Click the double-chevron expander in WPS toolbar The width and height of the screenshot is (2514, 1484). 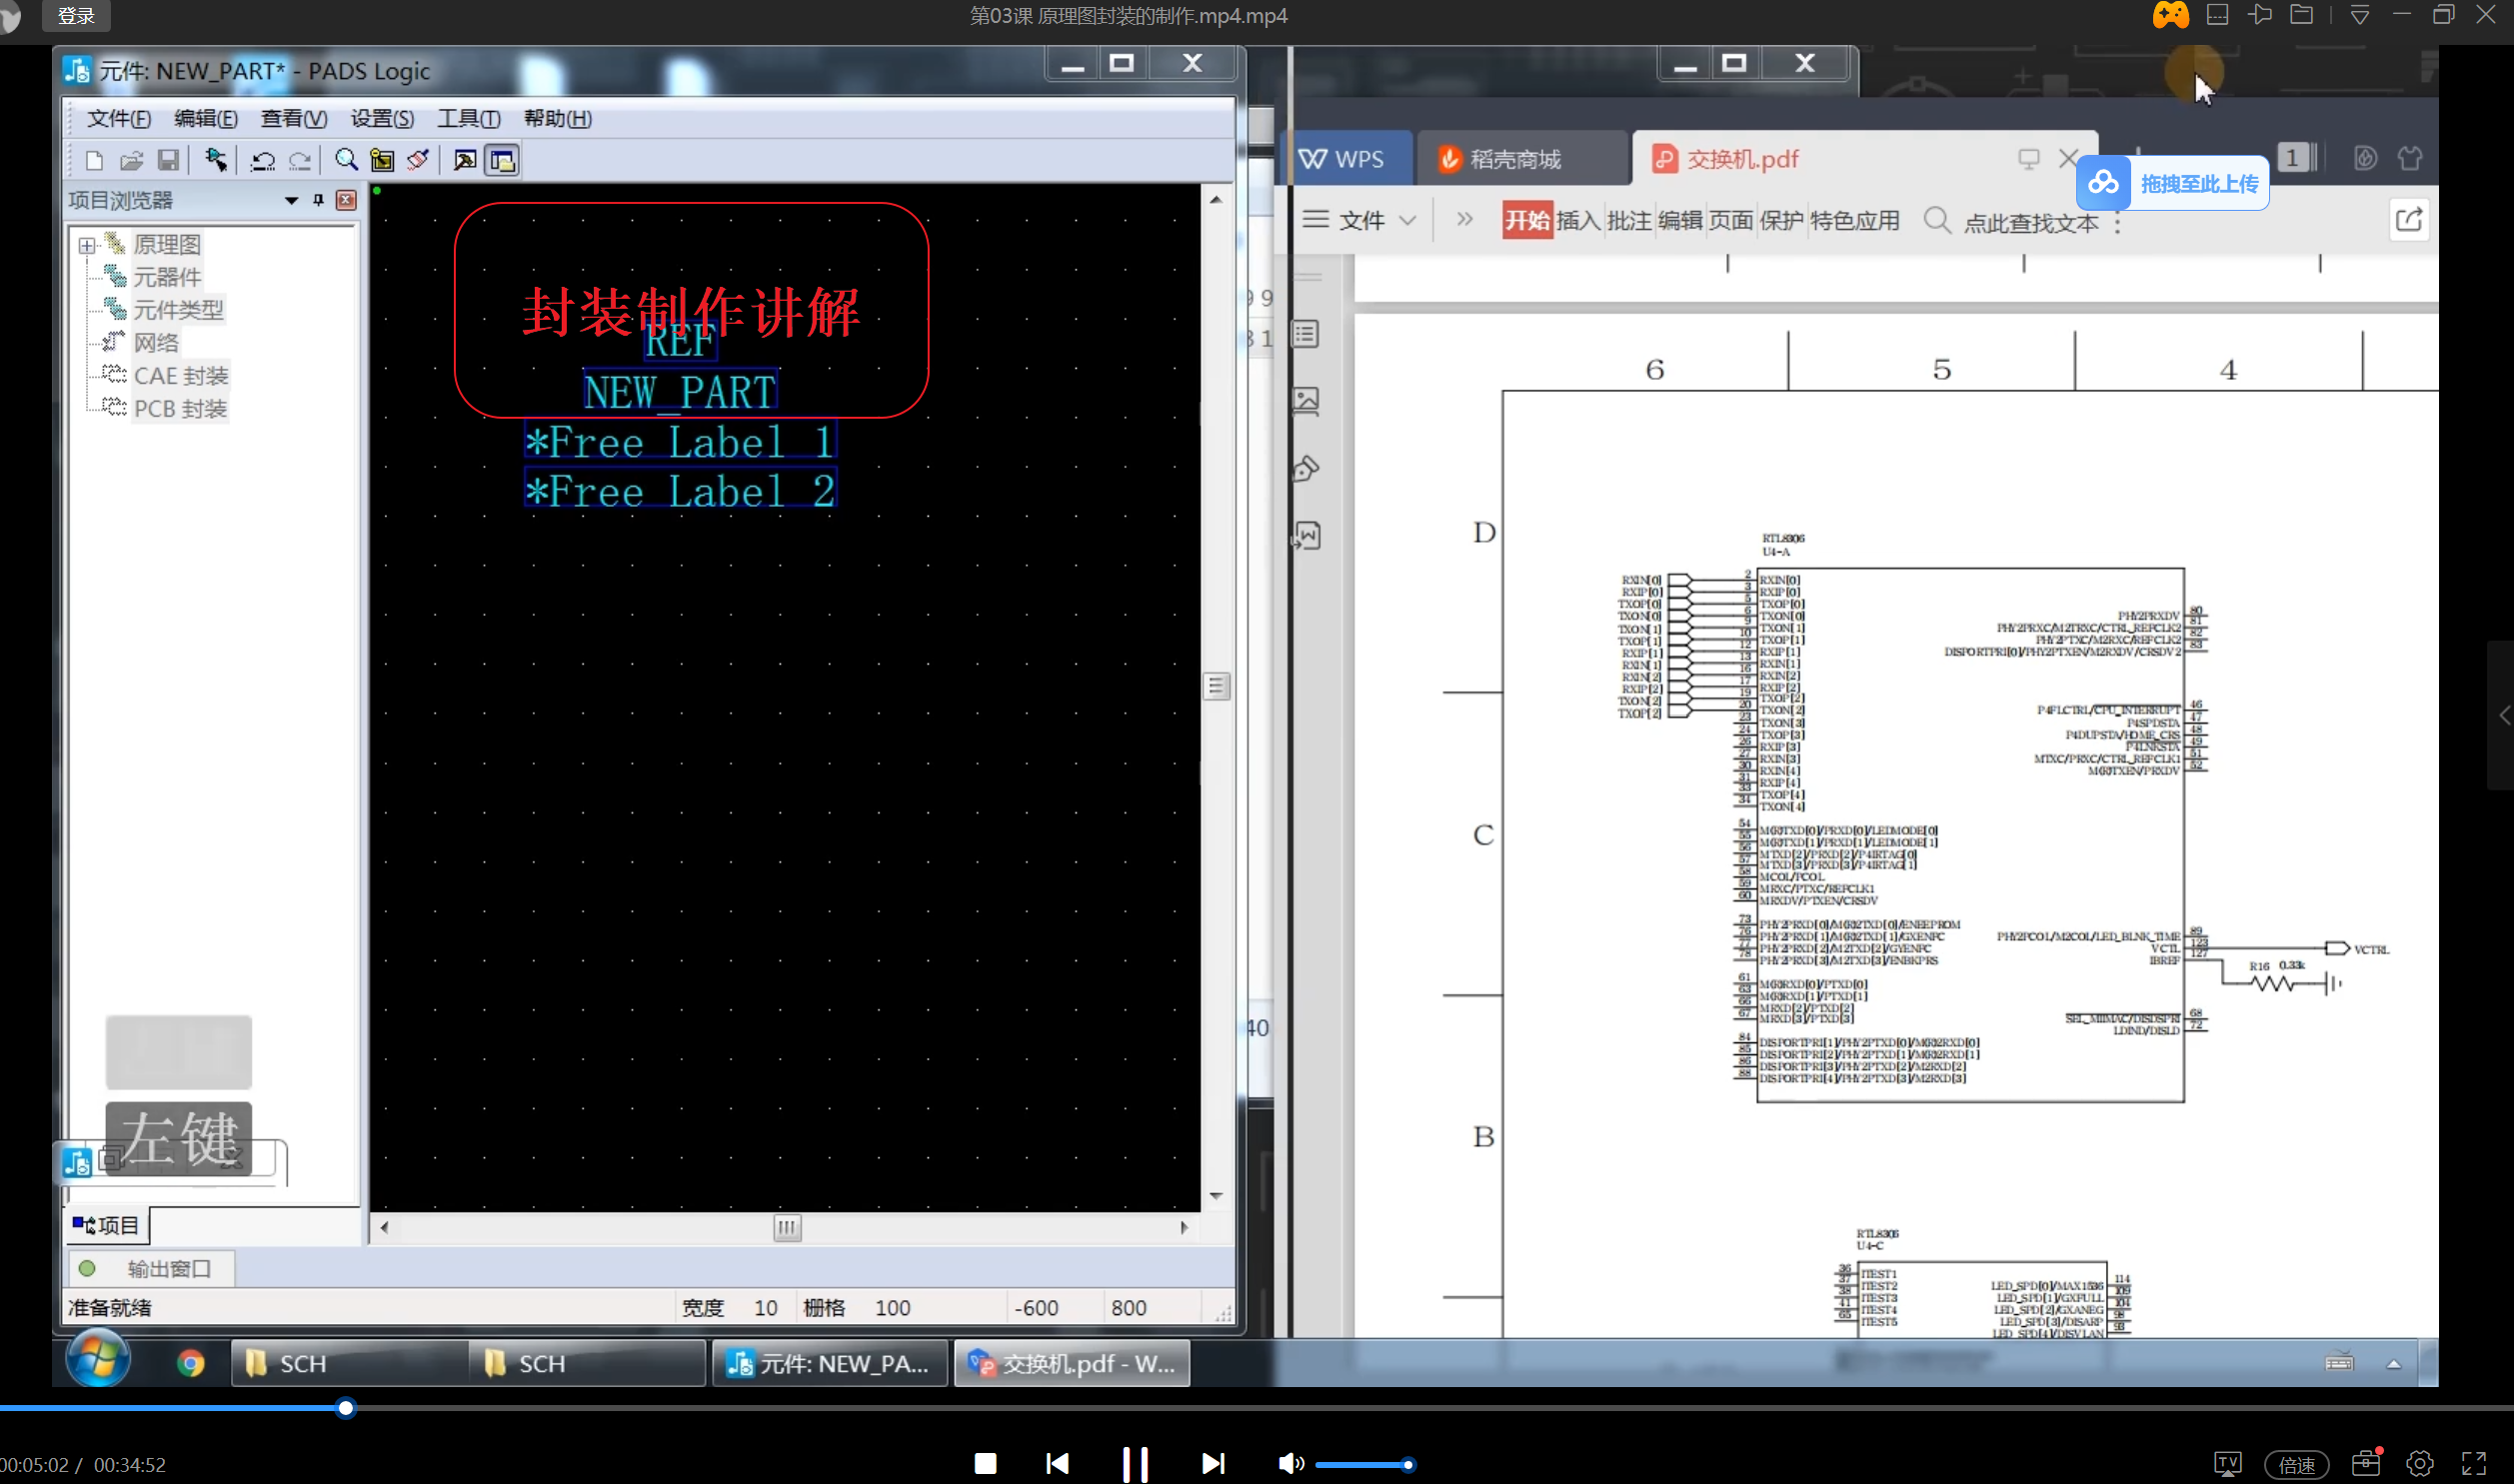(x=1465, y=219)
